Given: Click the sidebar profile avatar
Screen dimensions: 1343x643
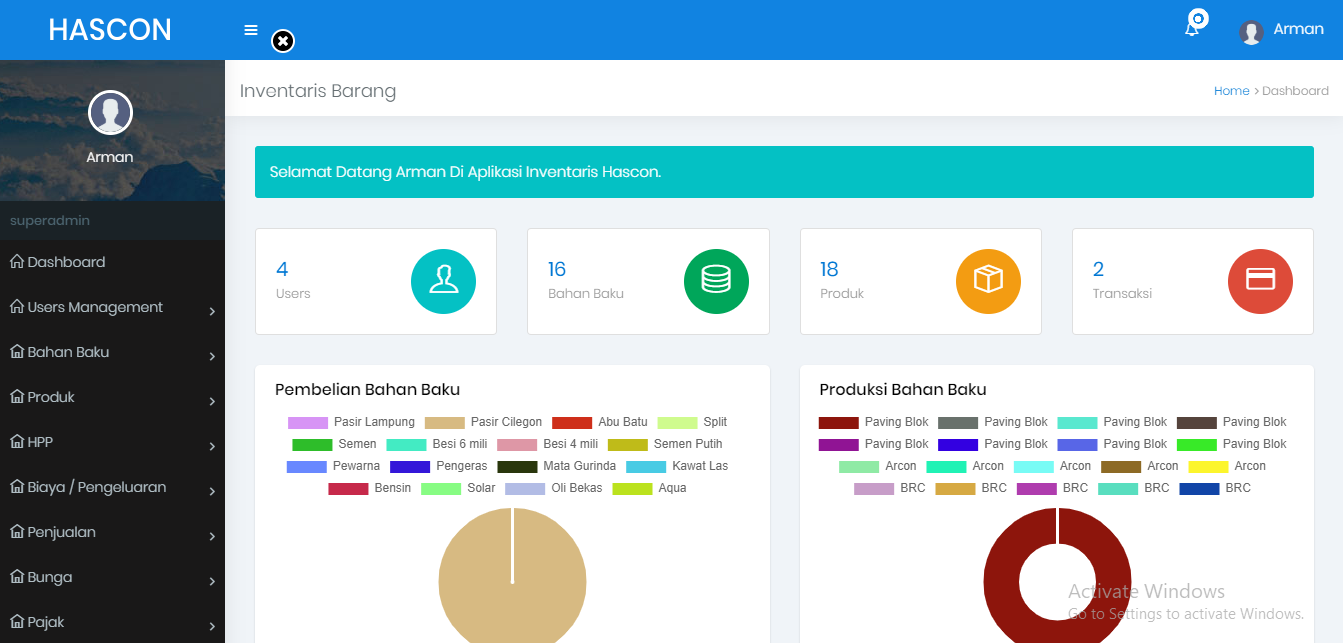Looking at the screenshot, I should pos(110,112).
